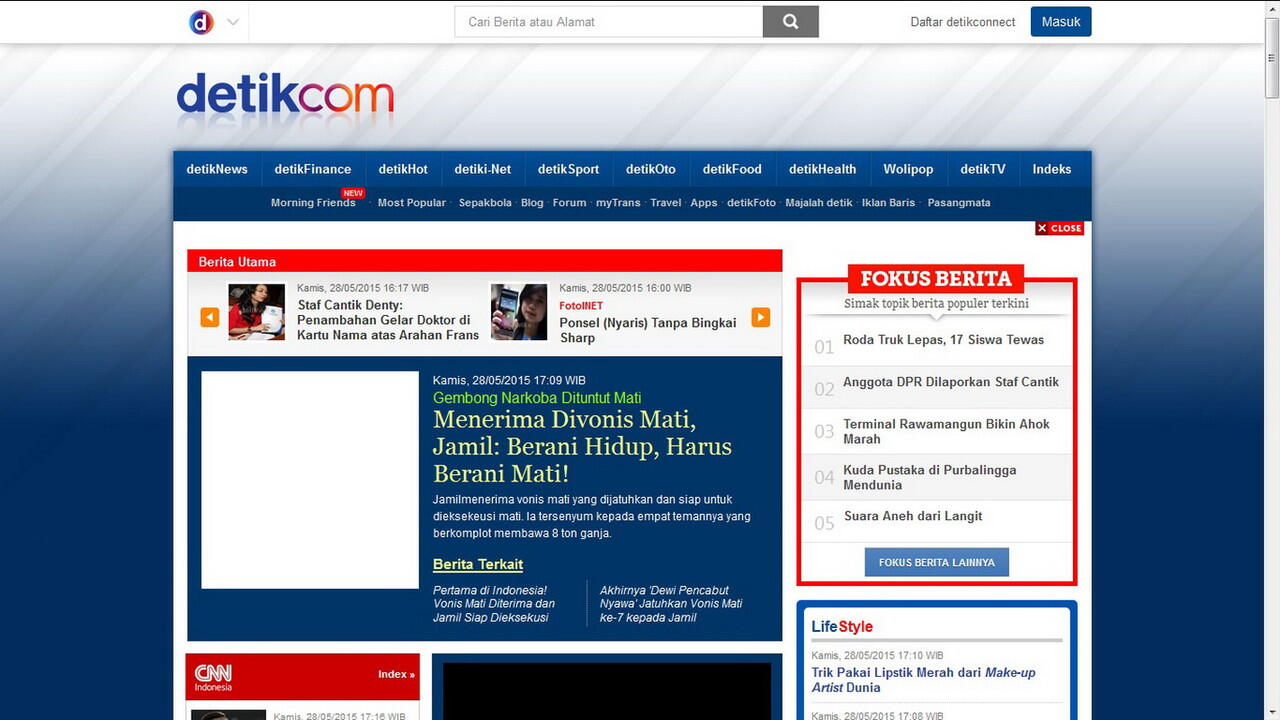This screenshot has height=720, width=1280.
Task: Open focus topic 'Roda Truk Lepas, 17 Siswa Tewas'
Action: pos(943,340)
